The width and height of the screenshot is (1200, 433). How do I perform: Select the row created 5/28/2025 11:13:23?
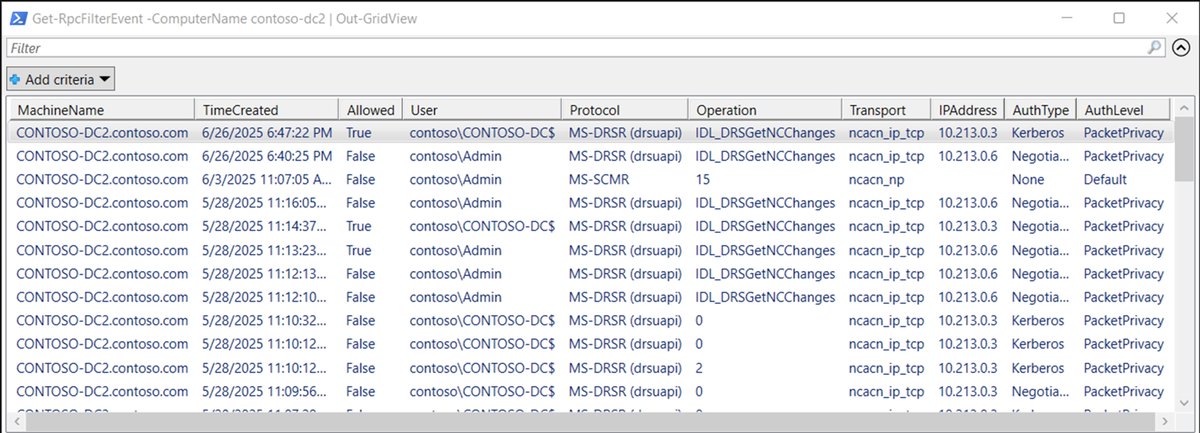tap(590, 250)
